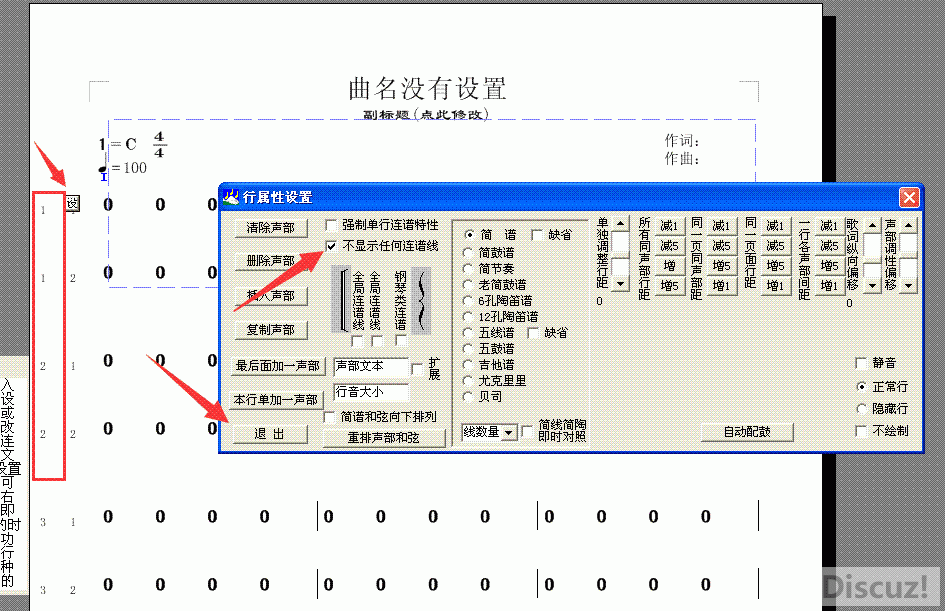Click down arrow for 声部调性偏移
The image size is (945, 611).
coord(908,286)
